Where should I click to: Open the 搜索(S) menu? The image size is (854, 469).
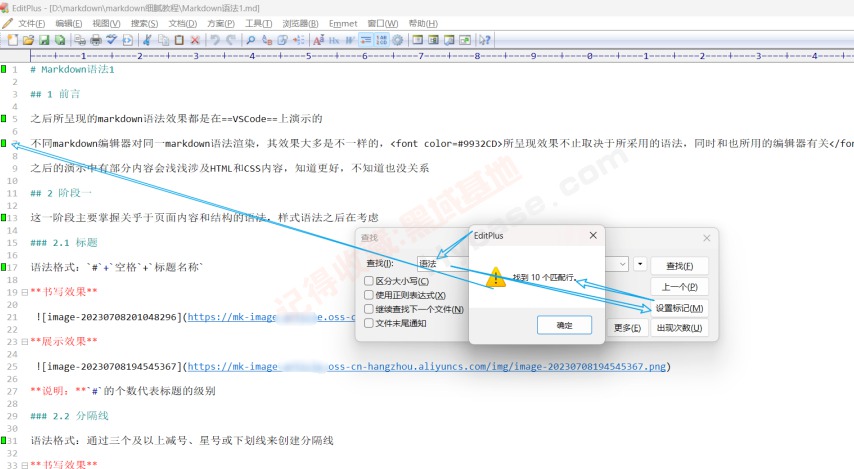pyautogui.click(x=144, y=23)
